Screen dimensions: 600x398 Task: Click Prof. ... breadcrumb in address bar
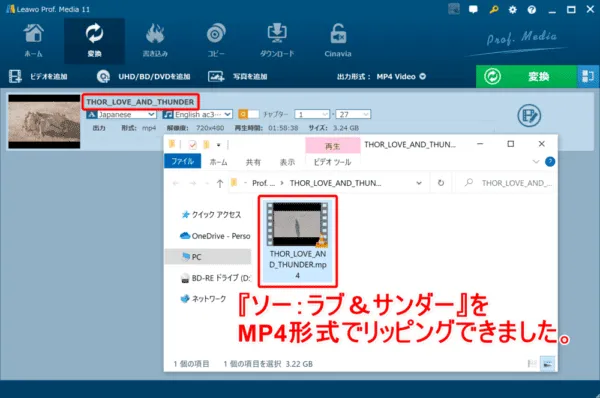point(263,183)
